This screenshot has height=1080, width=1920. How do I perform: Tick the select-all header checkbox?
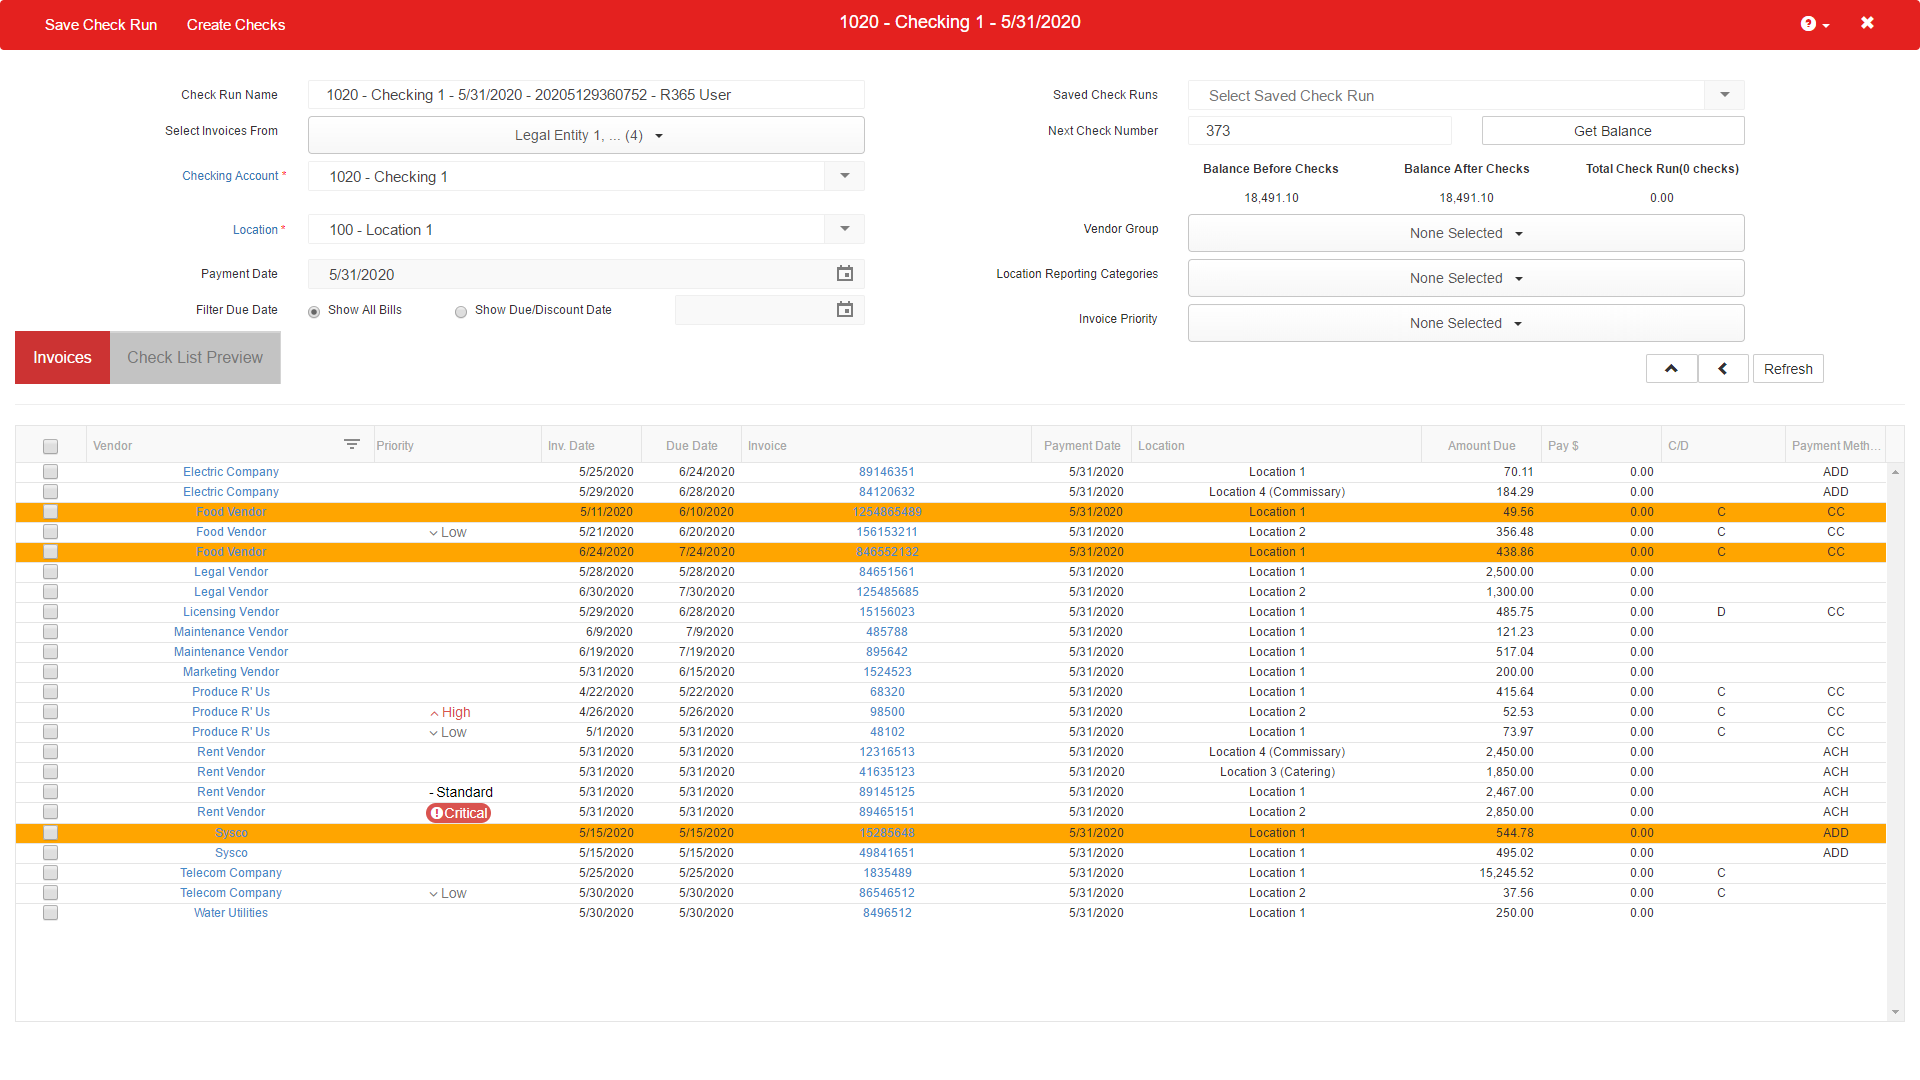[x=50, y=446]
